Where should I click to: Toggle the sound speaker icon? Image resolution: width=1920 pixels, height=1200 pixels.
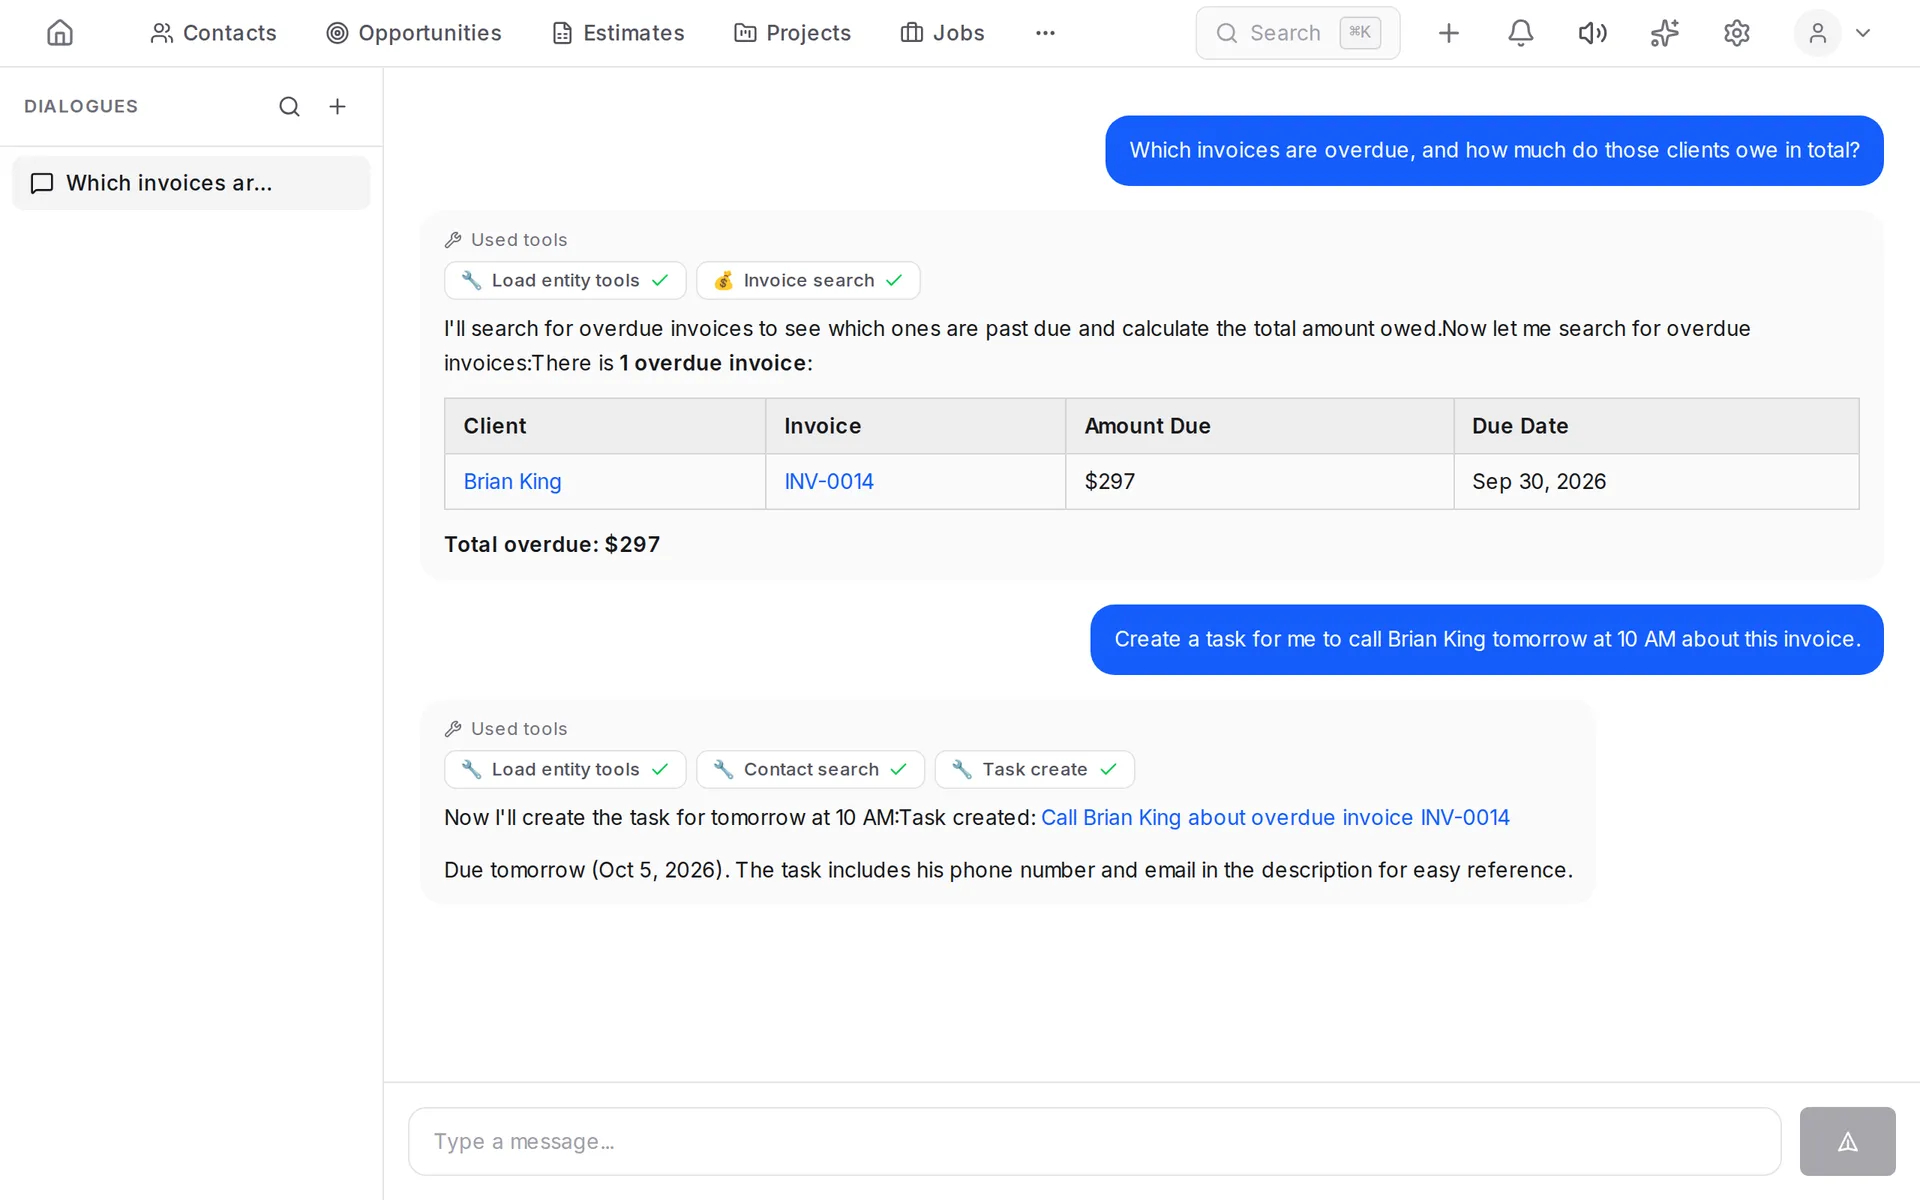[1592, 33]
